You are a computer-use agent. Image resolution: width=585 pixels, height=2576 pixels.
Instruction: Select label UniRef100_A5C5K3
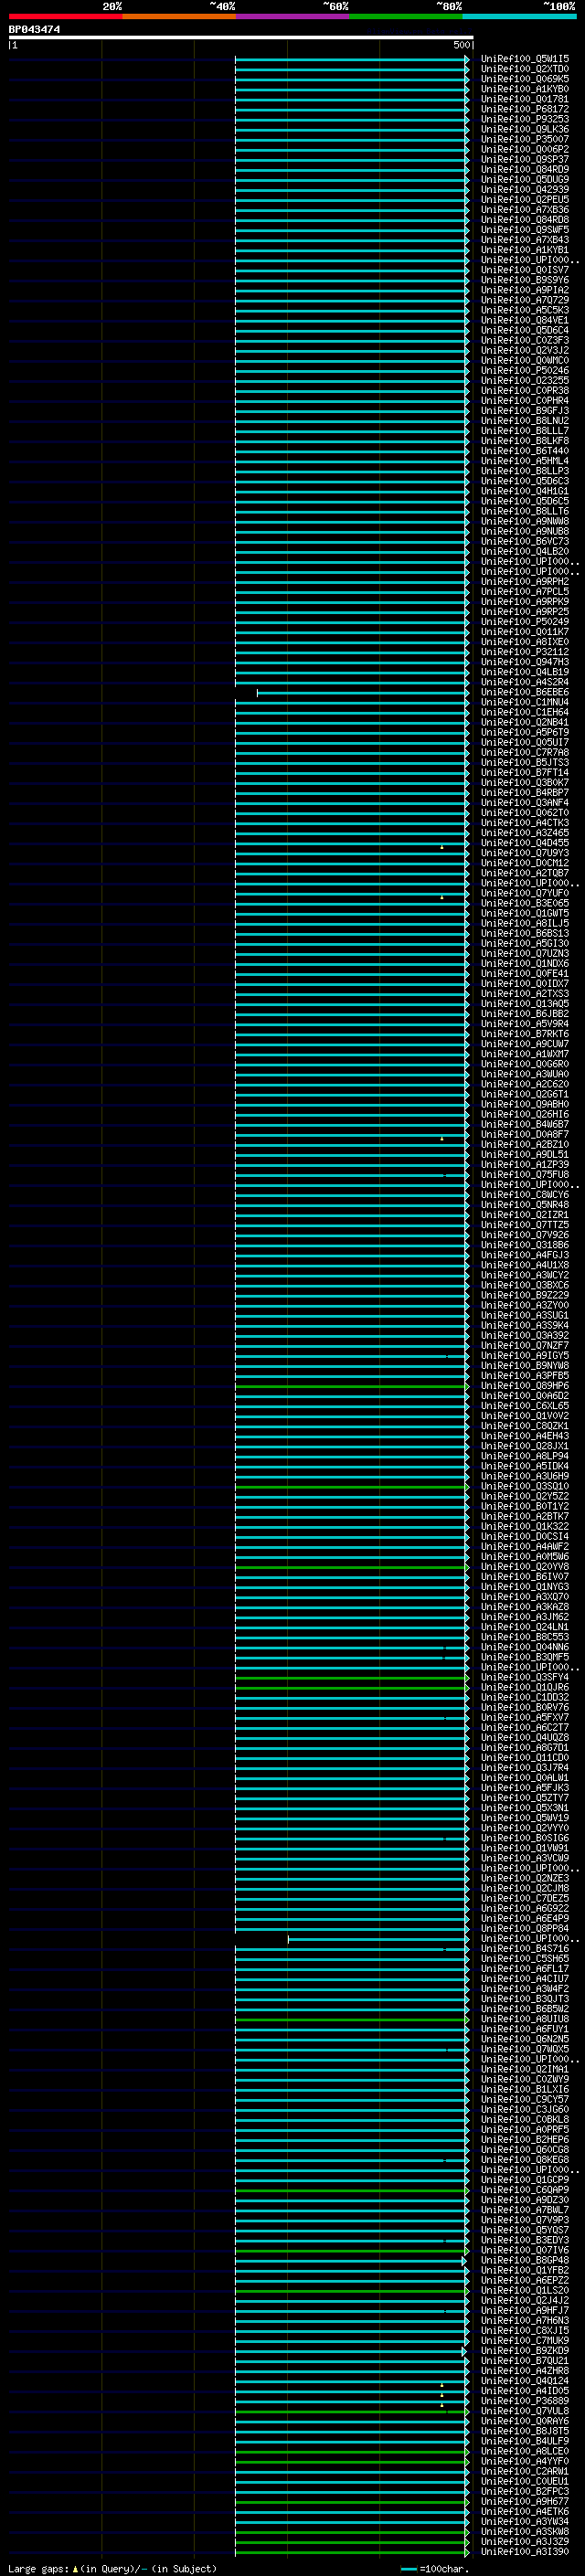[x=525, y=310]
